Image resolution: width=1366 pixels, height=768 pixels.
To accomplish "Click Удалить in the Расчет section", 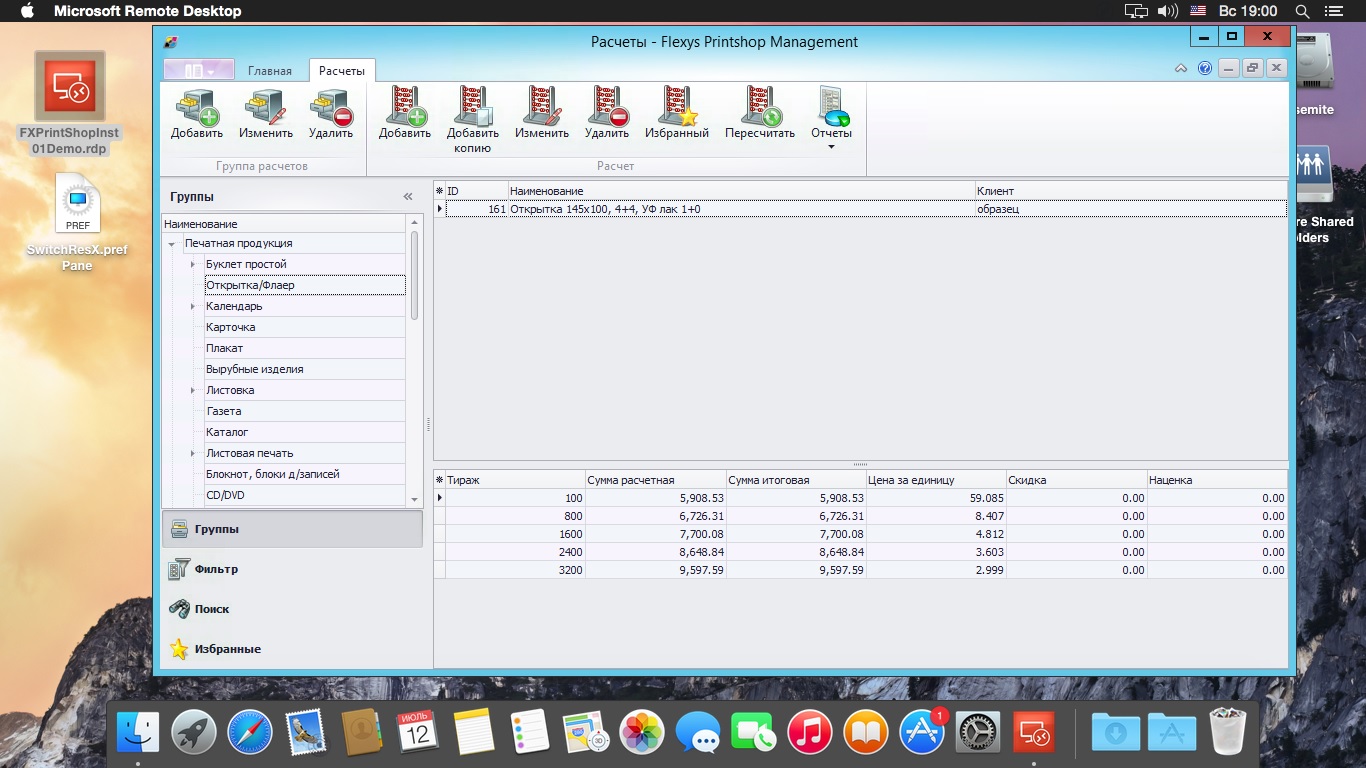I will coord(607,114).
